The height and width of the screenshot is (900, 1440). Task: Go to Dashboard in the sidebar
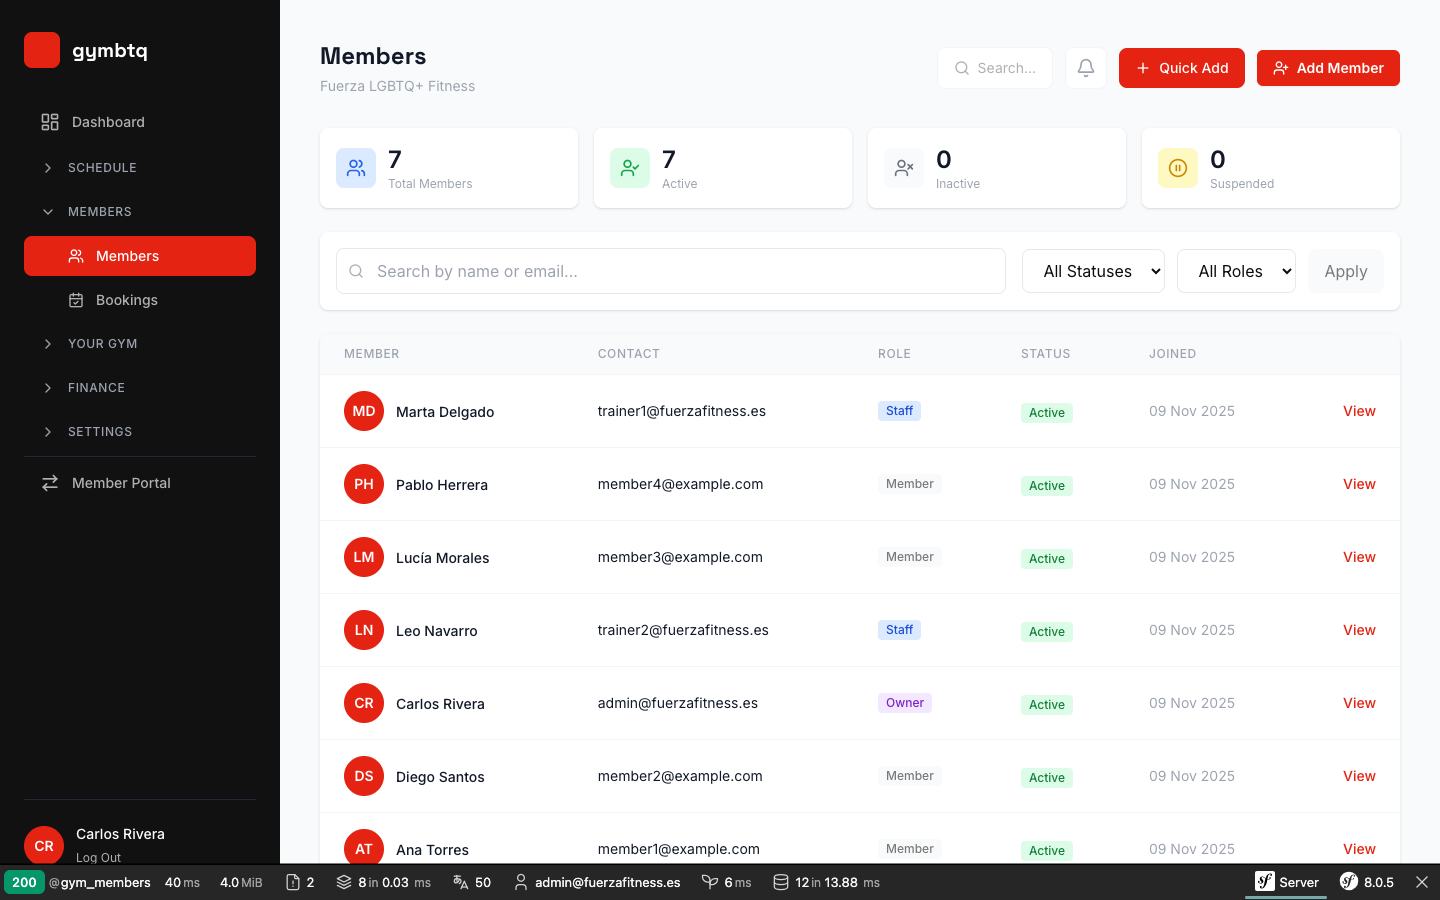[140, 122]
